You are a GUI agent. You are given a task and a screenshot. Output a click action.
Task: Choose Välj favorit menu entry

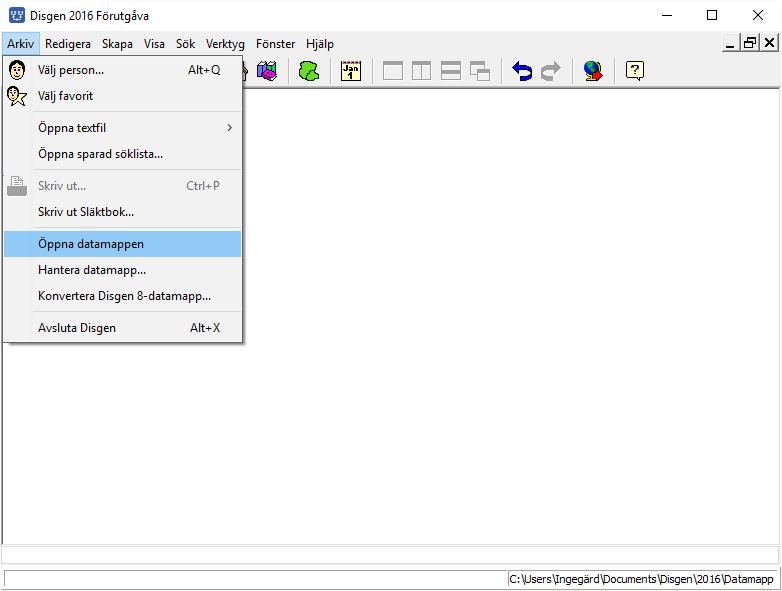point(122,96)
